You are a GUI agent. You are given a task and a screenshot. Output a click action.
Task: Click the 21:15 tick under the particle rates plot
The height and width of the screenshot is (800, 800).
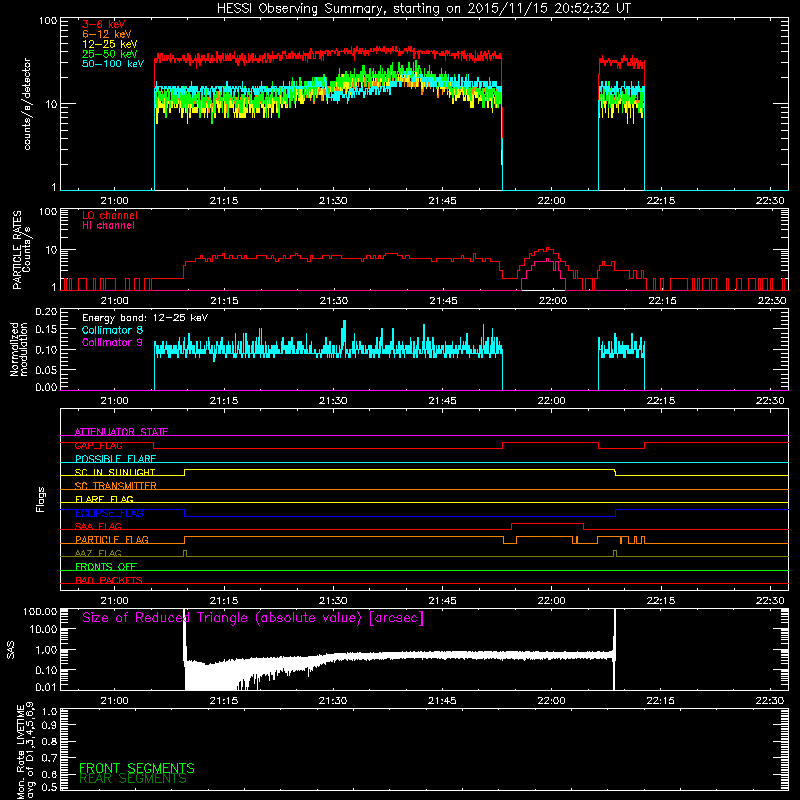(x=224, y=301)
